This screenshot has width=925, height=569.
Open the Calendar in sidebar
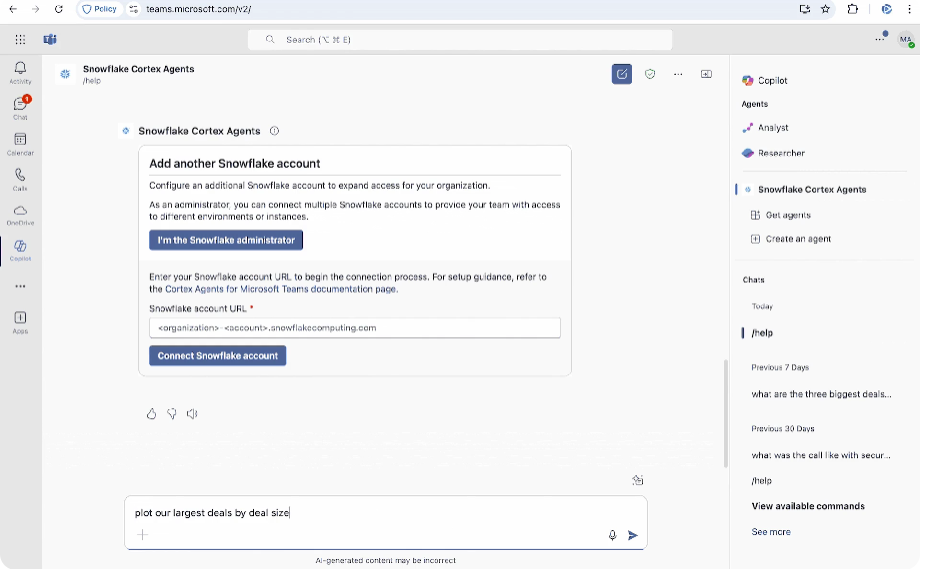click(x=20, y=144)
